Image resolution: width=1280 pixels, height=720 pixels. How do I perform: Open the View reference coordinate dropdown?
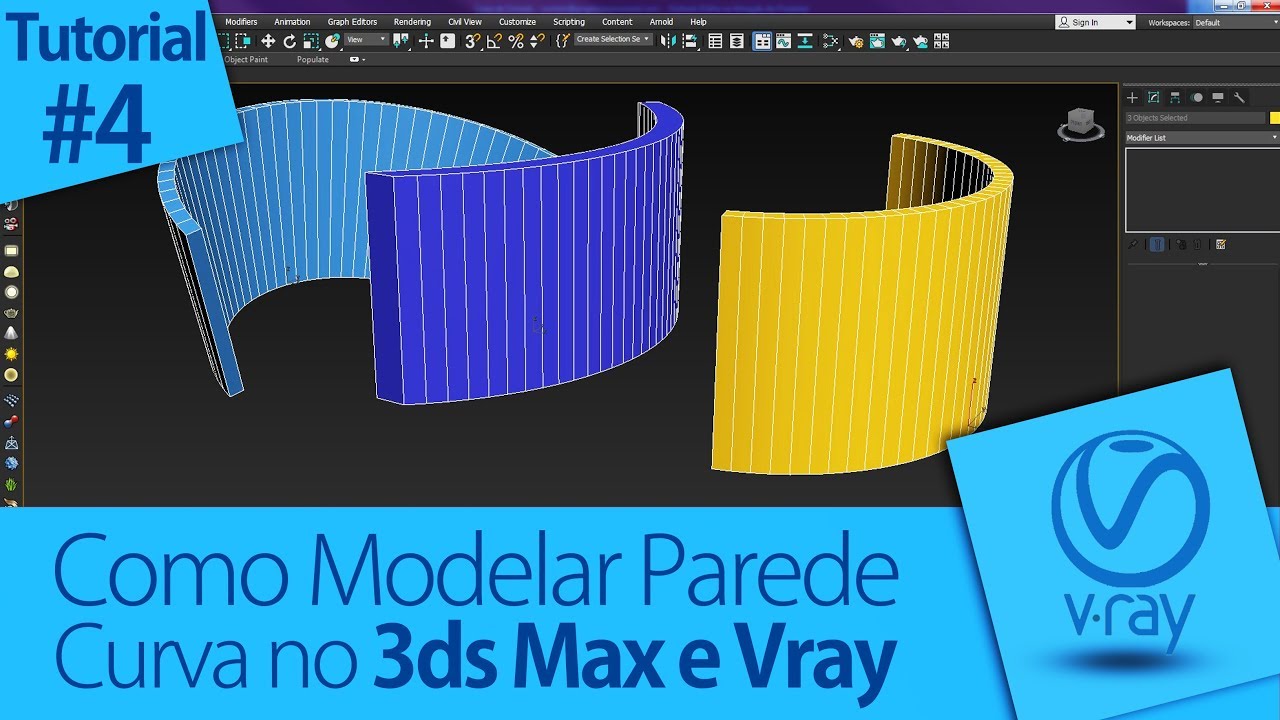click(x=367, y=40)
